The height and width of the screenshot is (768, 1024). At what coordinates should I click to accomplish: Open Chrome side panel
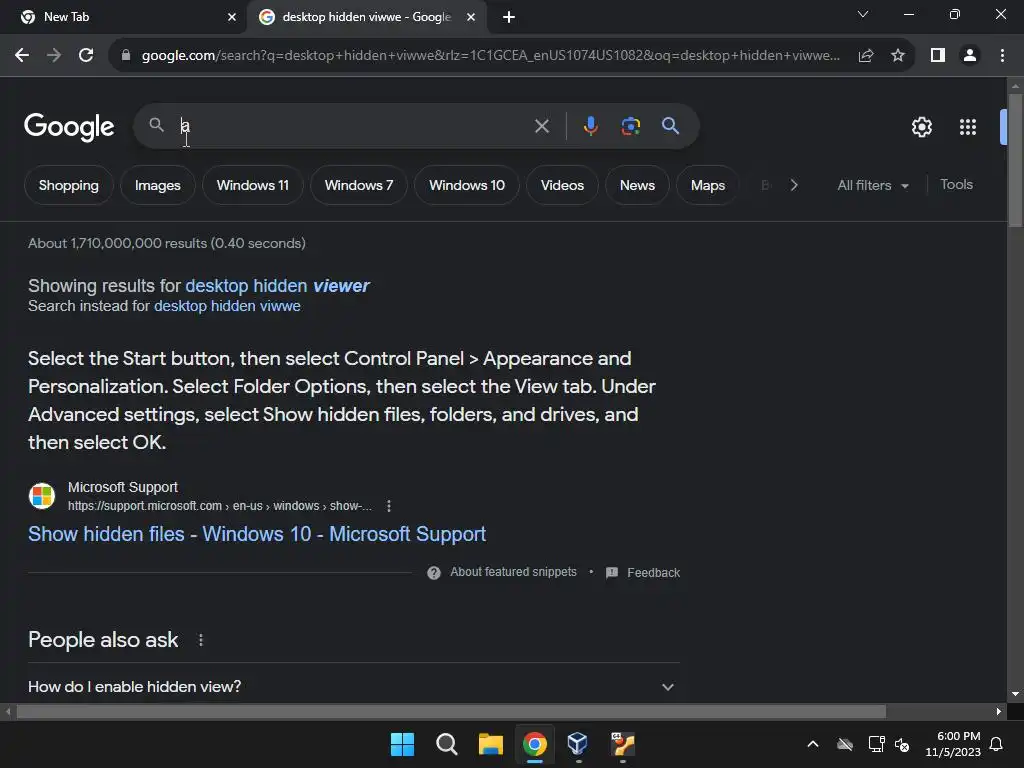pos(938,56)
